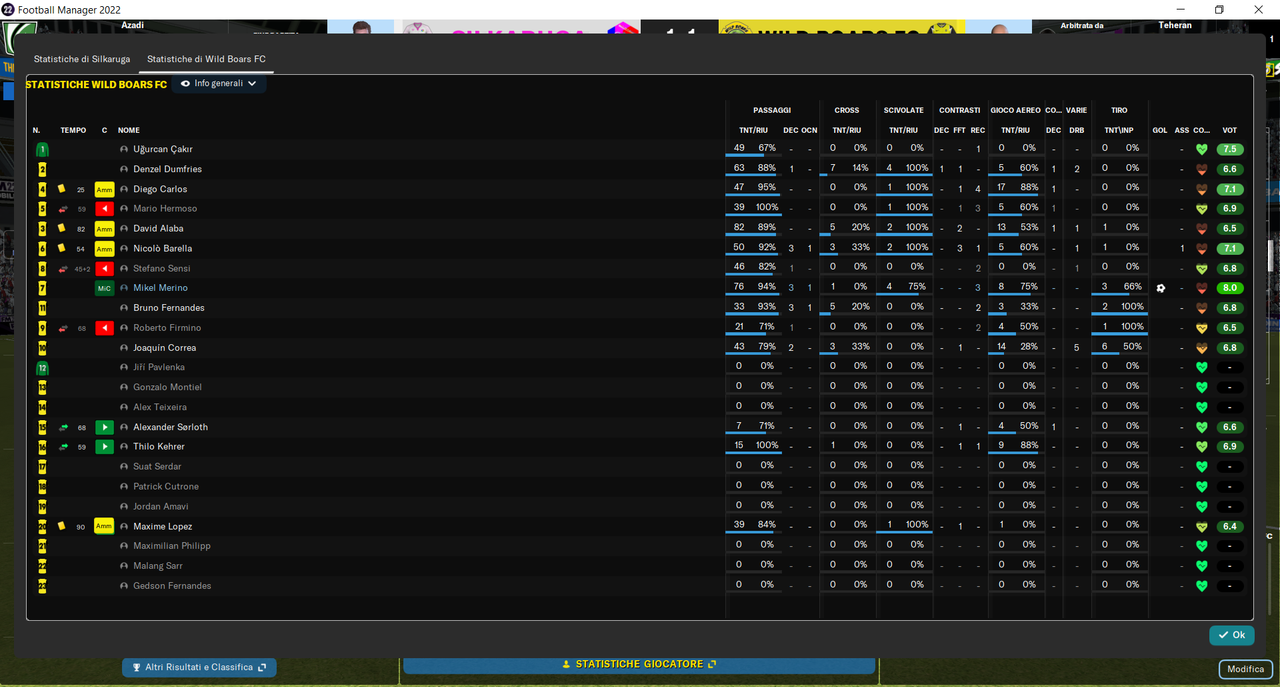Click Mikel Merino goal ball icon
Screen dimensions: 1280x687
[x=1160, y=288]
